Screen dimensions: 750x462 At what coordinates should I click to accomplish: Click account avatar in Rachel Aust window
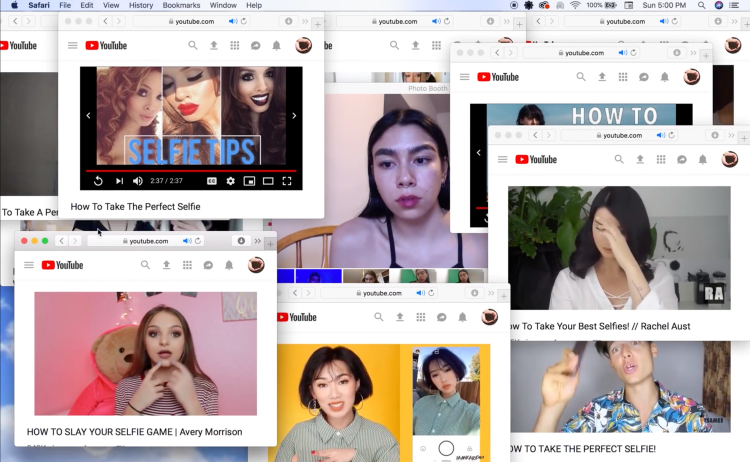coord(730,159)
